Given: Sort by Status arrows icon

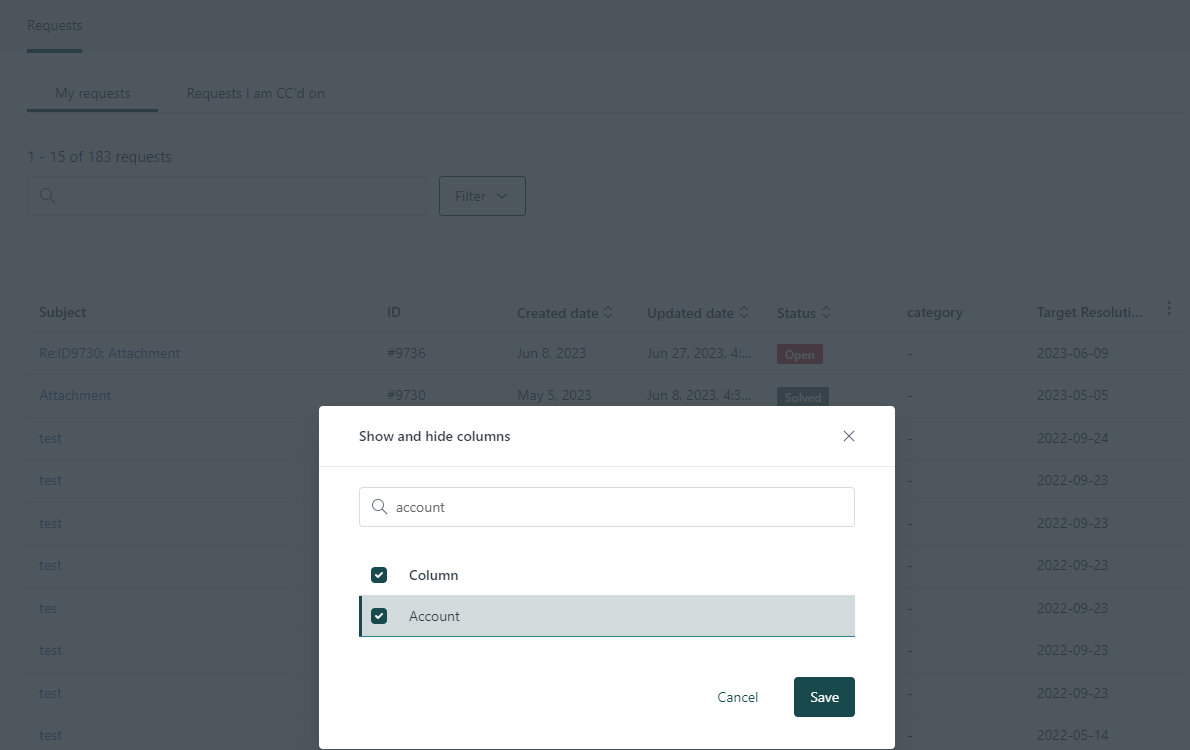Looking at the screenshot, I should pyautogui.click(x=826, y=313).
